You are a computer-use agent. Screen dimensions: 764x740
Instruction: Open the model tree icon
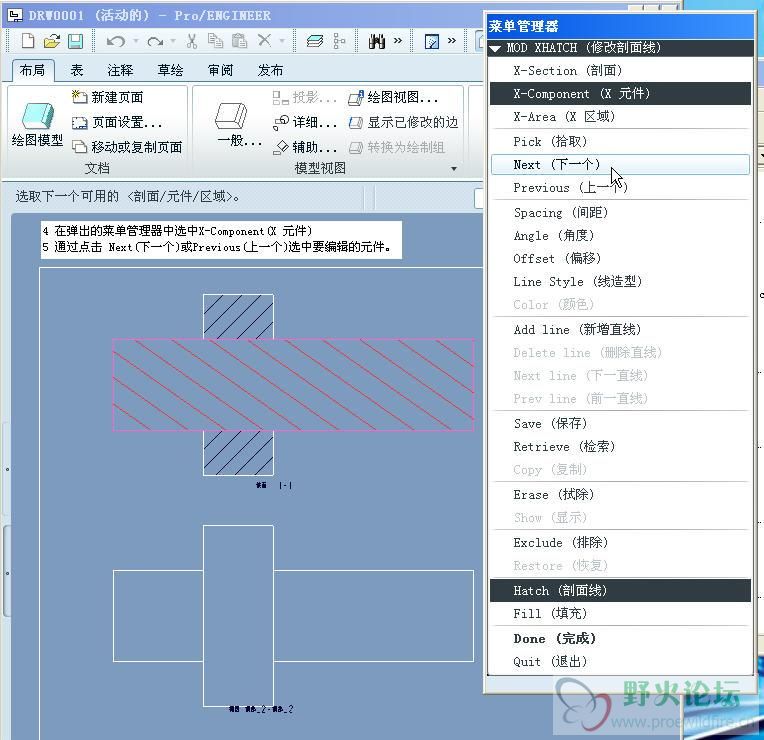coord(339,41)
